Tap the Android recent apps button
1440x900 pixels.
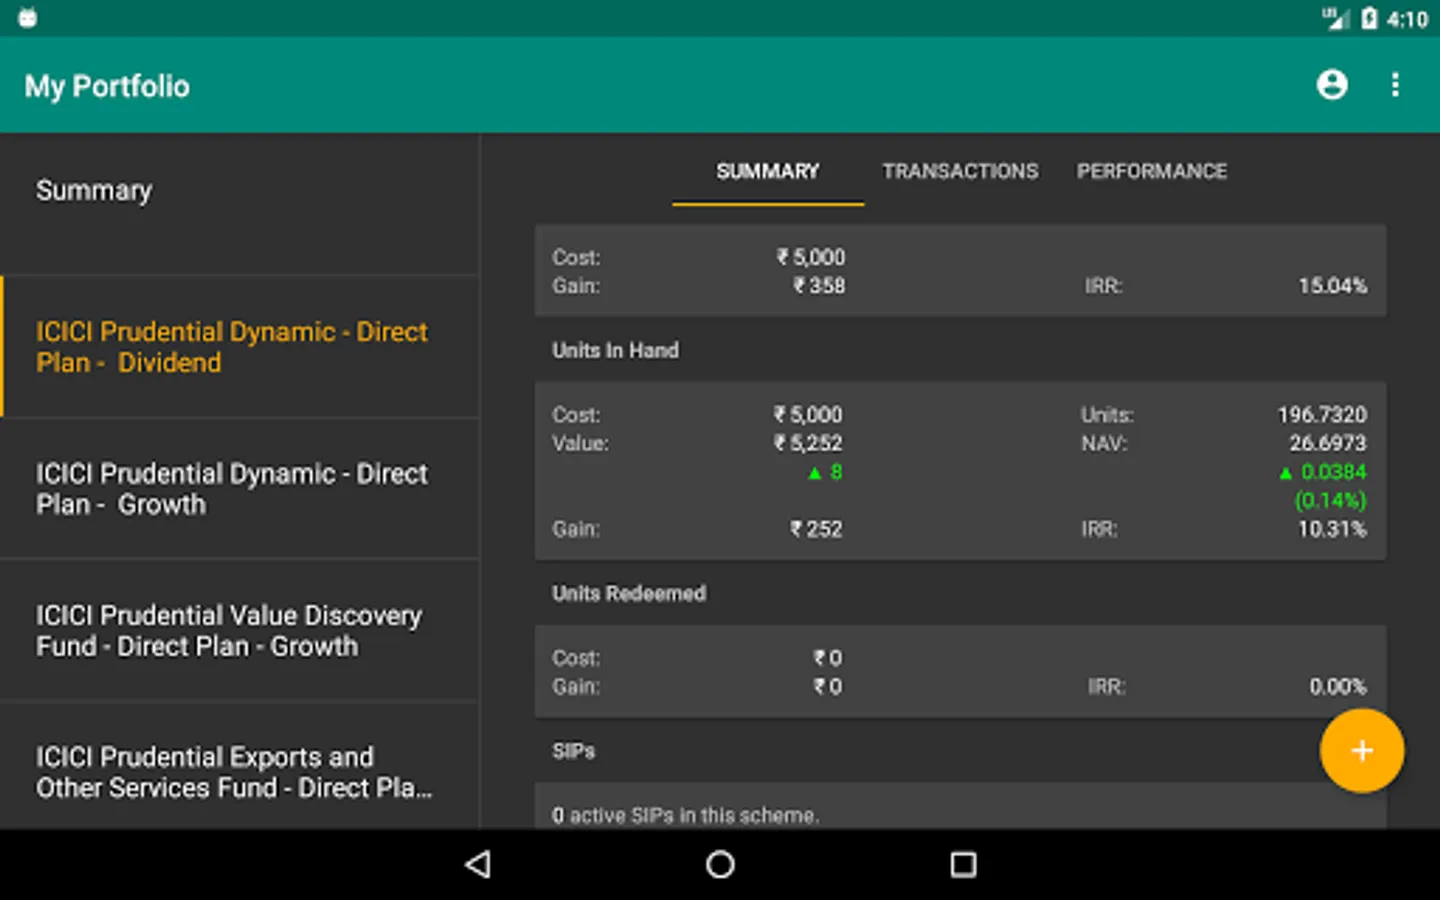tap(963, 864)
